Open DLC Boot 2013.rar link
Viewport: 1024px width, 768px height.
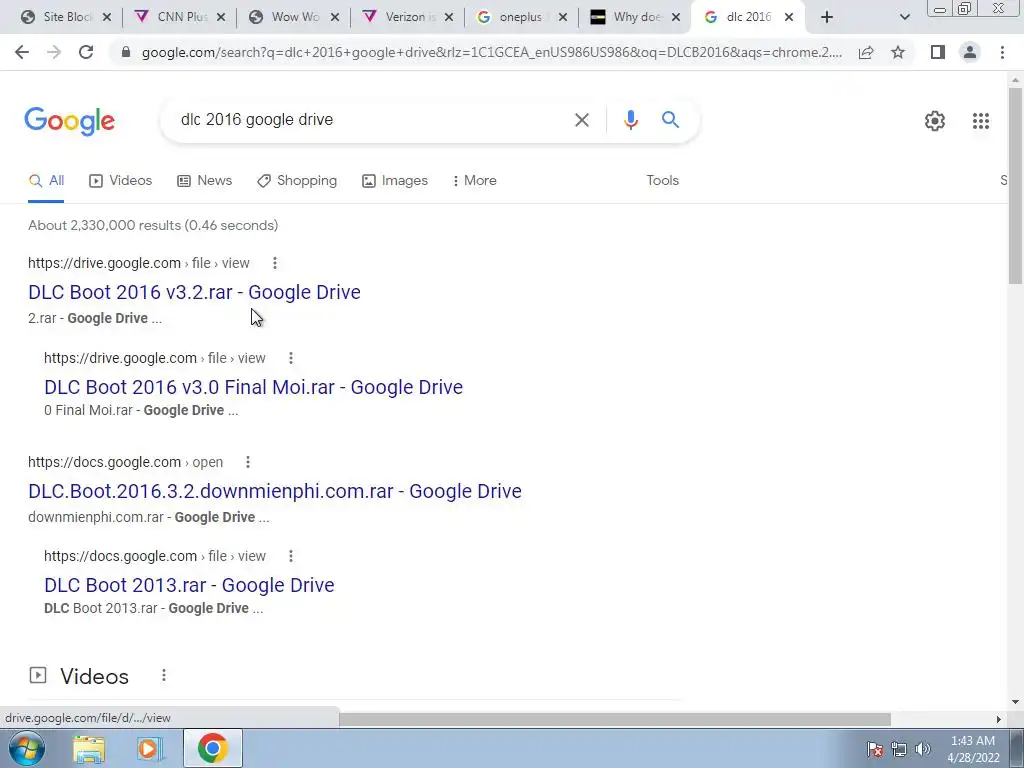click(x=189, y=585)
